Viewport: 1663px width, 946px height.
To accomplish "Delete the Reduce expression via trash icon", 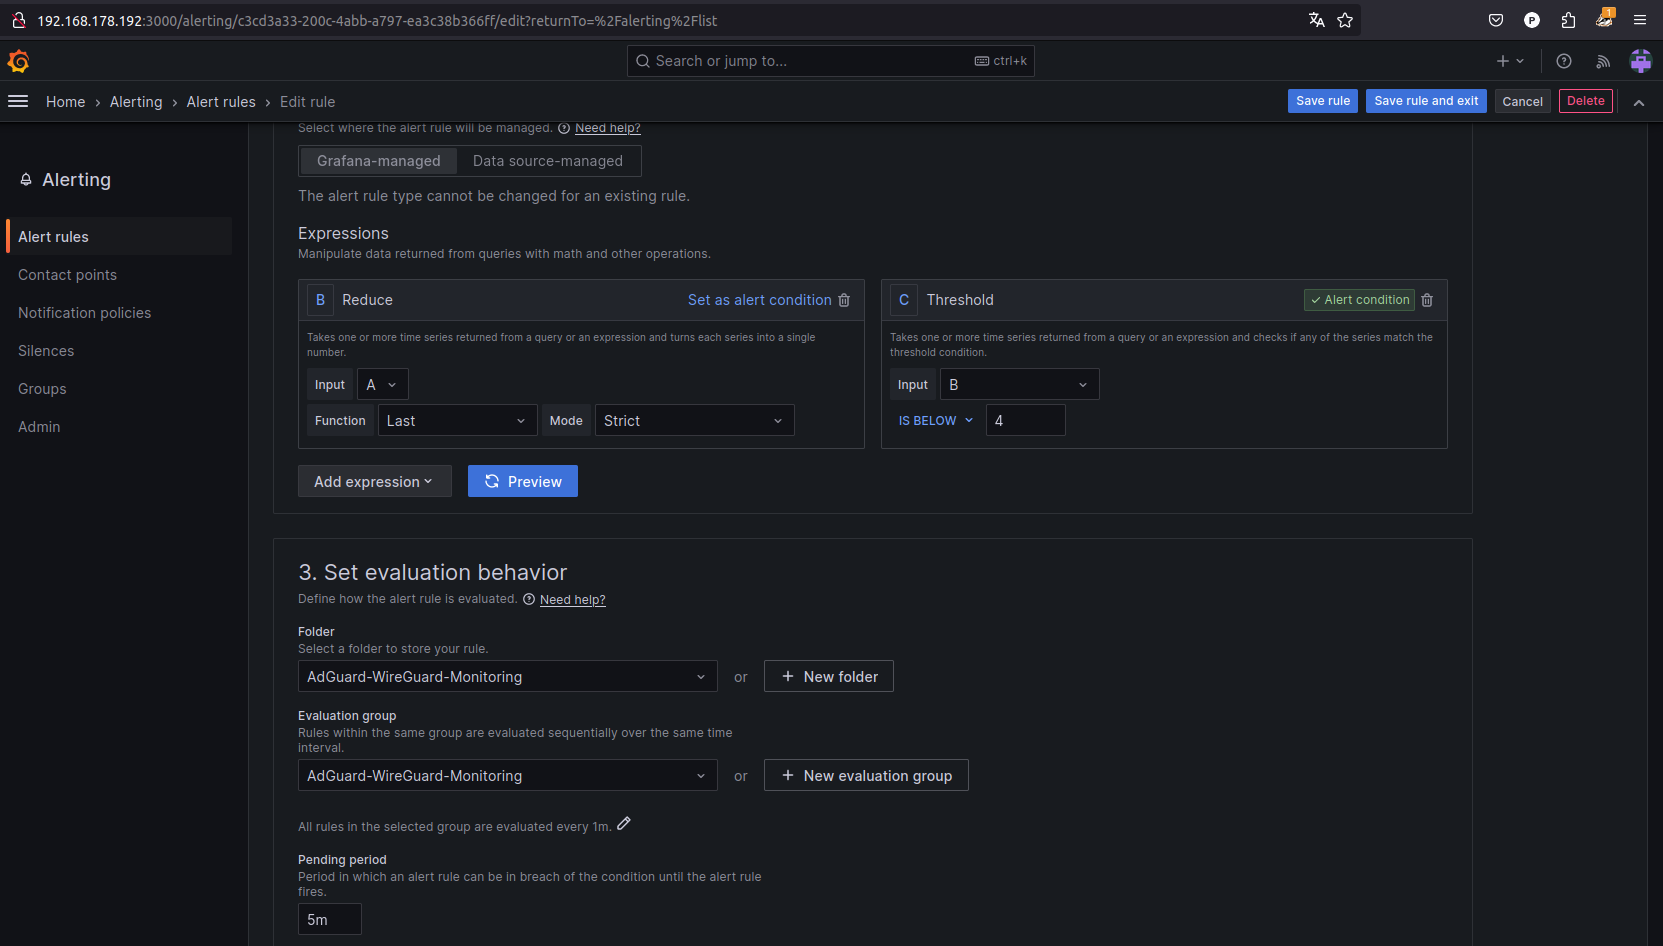I will point(844,300).
